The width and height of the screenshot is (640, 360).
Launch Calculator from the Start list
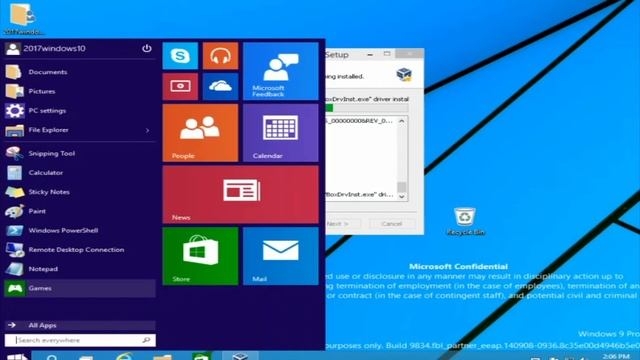click(x=80, y=172)
